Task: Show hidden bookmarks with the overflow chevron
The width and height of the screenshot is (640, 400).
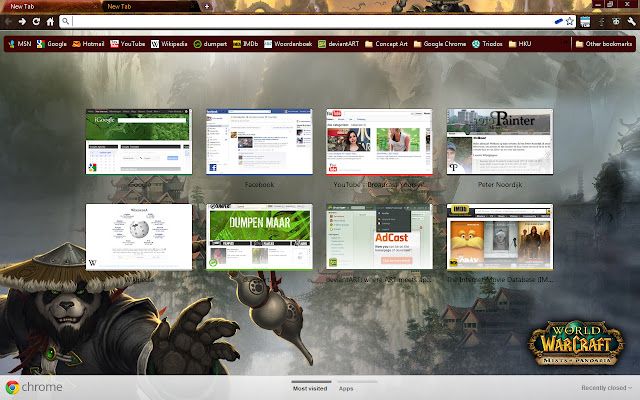Action: [566, 43]
